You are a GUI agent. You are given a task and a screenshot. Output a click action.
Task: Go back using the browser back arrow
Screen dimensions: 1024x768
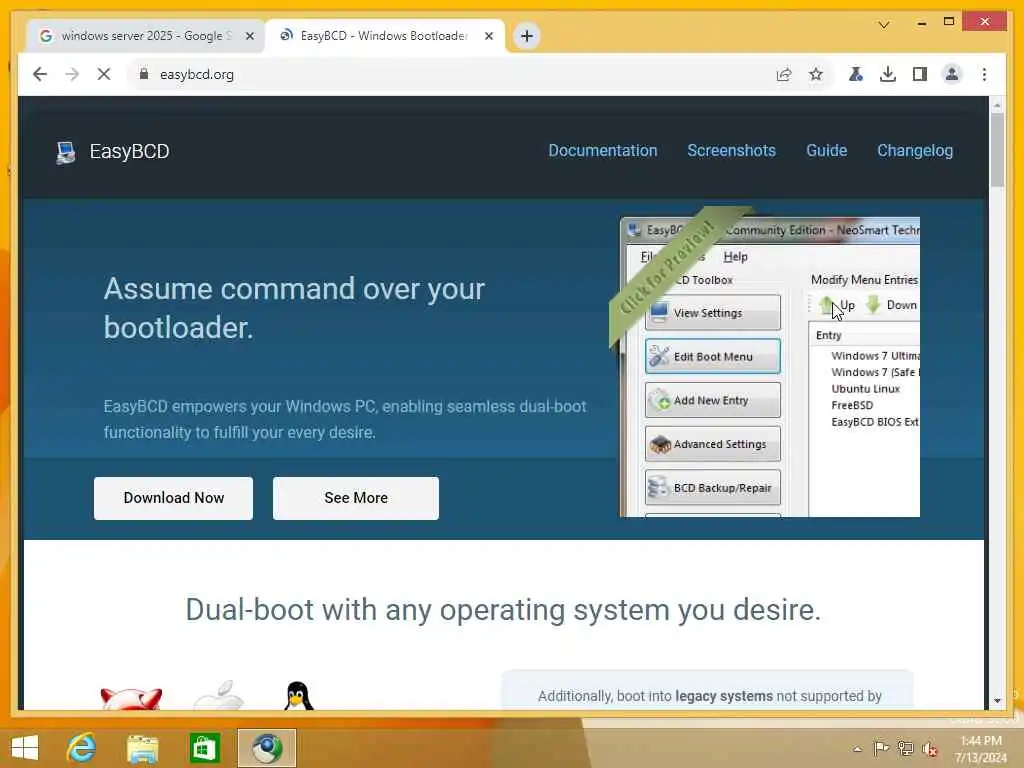coord(40,74)
